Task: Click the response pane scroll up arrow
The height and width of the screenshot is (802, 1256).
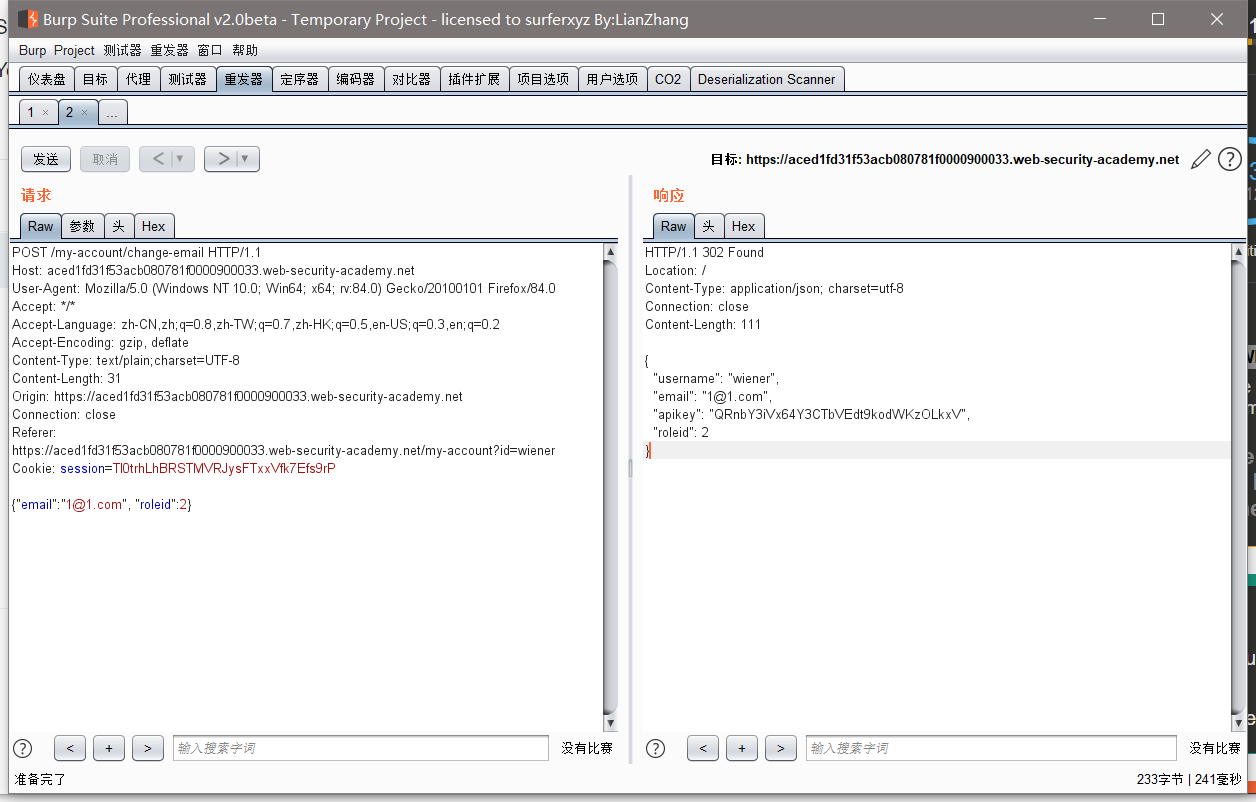Action: coord(1239,253)
